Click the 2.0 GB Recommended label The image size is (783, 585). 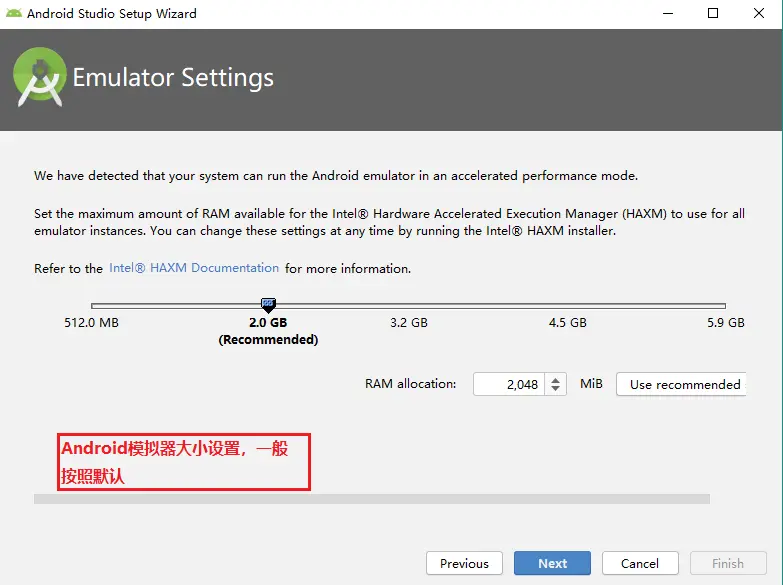click(x=268, y=331)
